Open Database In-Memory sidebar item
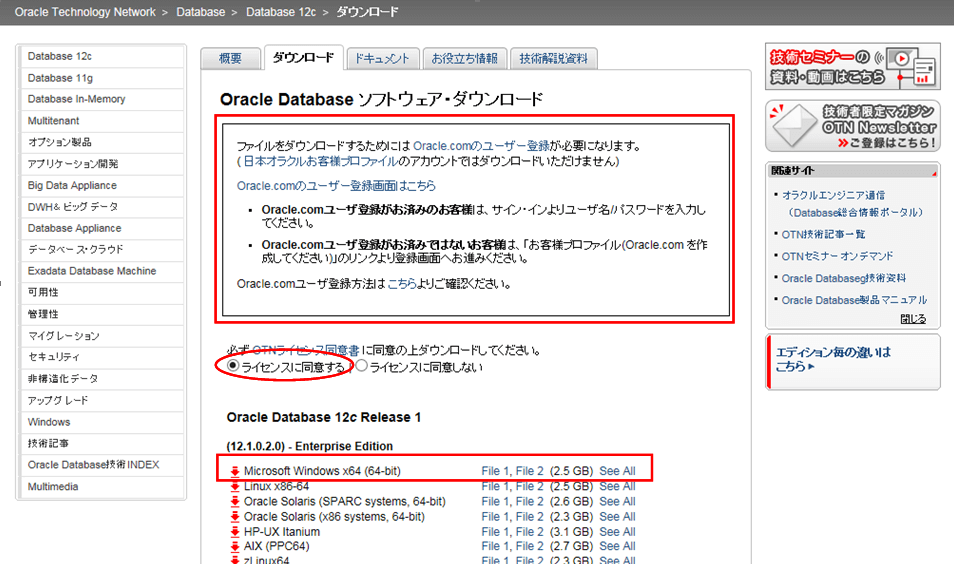The image size is (954, 564). click(102, 99)
